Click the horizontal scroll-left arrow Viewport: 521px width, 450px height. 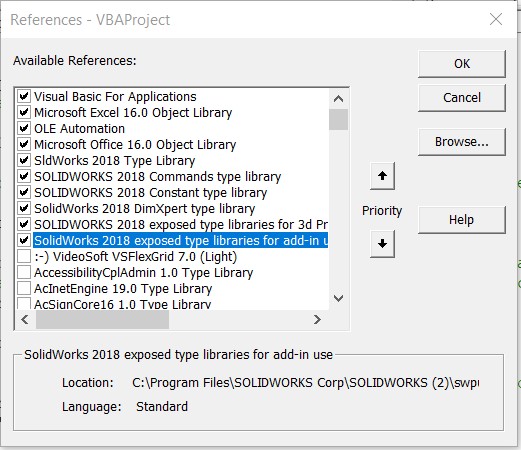[x=25, y=320]
